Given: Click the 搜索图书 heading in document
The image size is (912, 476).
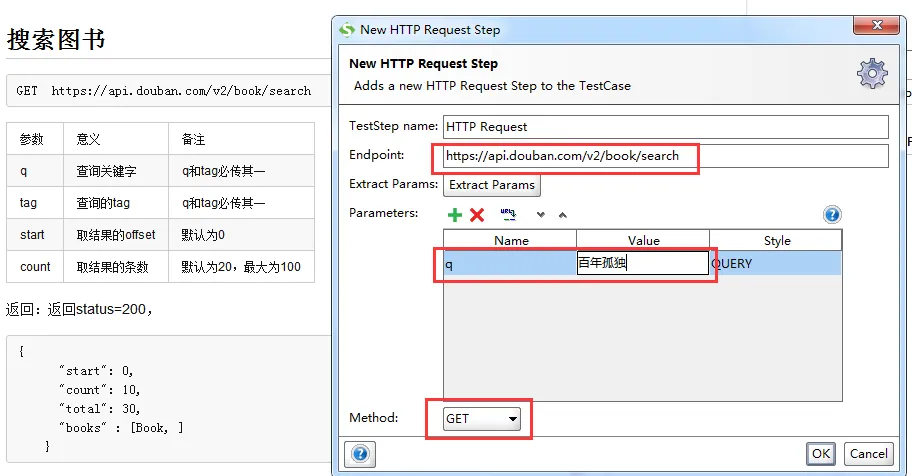Looking at the screenshot, I should [56, 40].
